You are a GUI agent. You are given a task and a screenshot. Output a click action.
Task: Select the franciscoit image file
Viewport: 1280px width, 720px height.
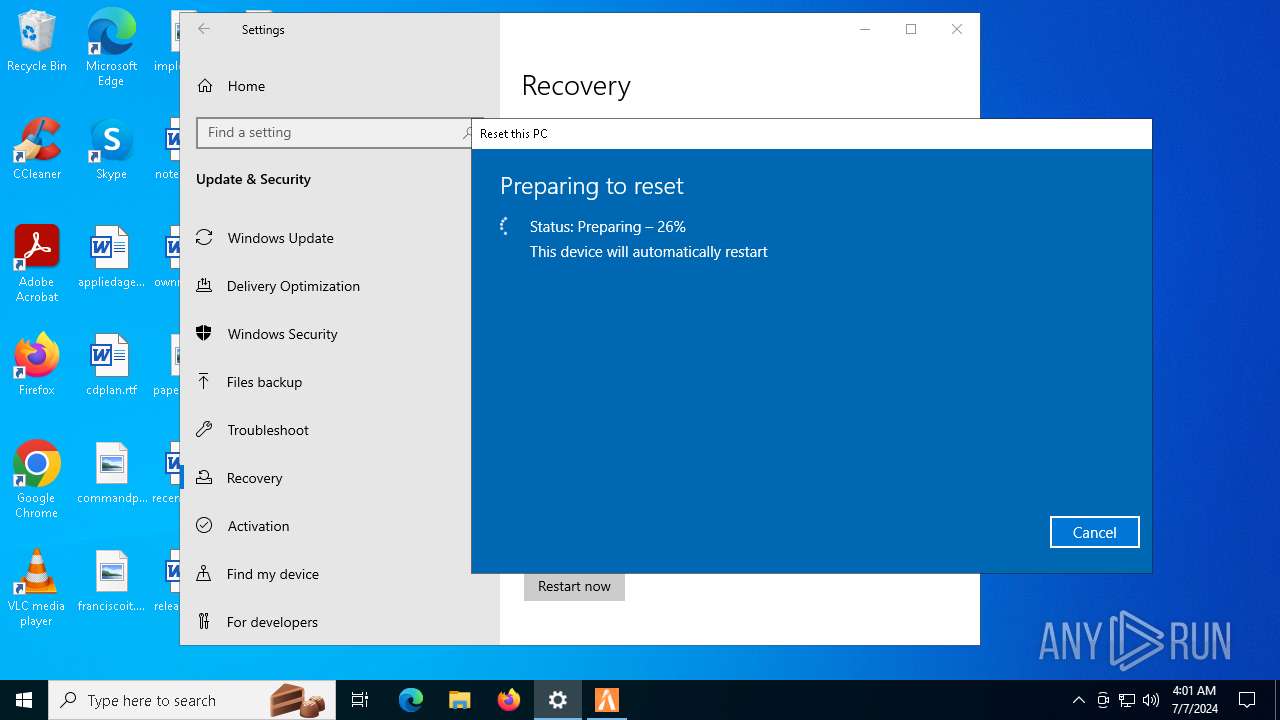coord(111,582)
